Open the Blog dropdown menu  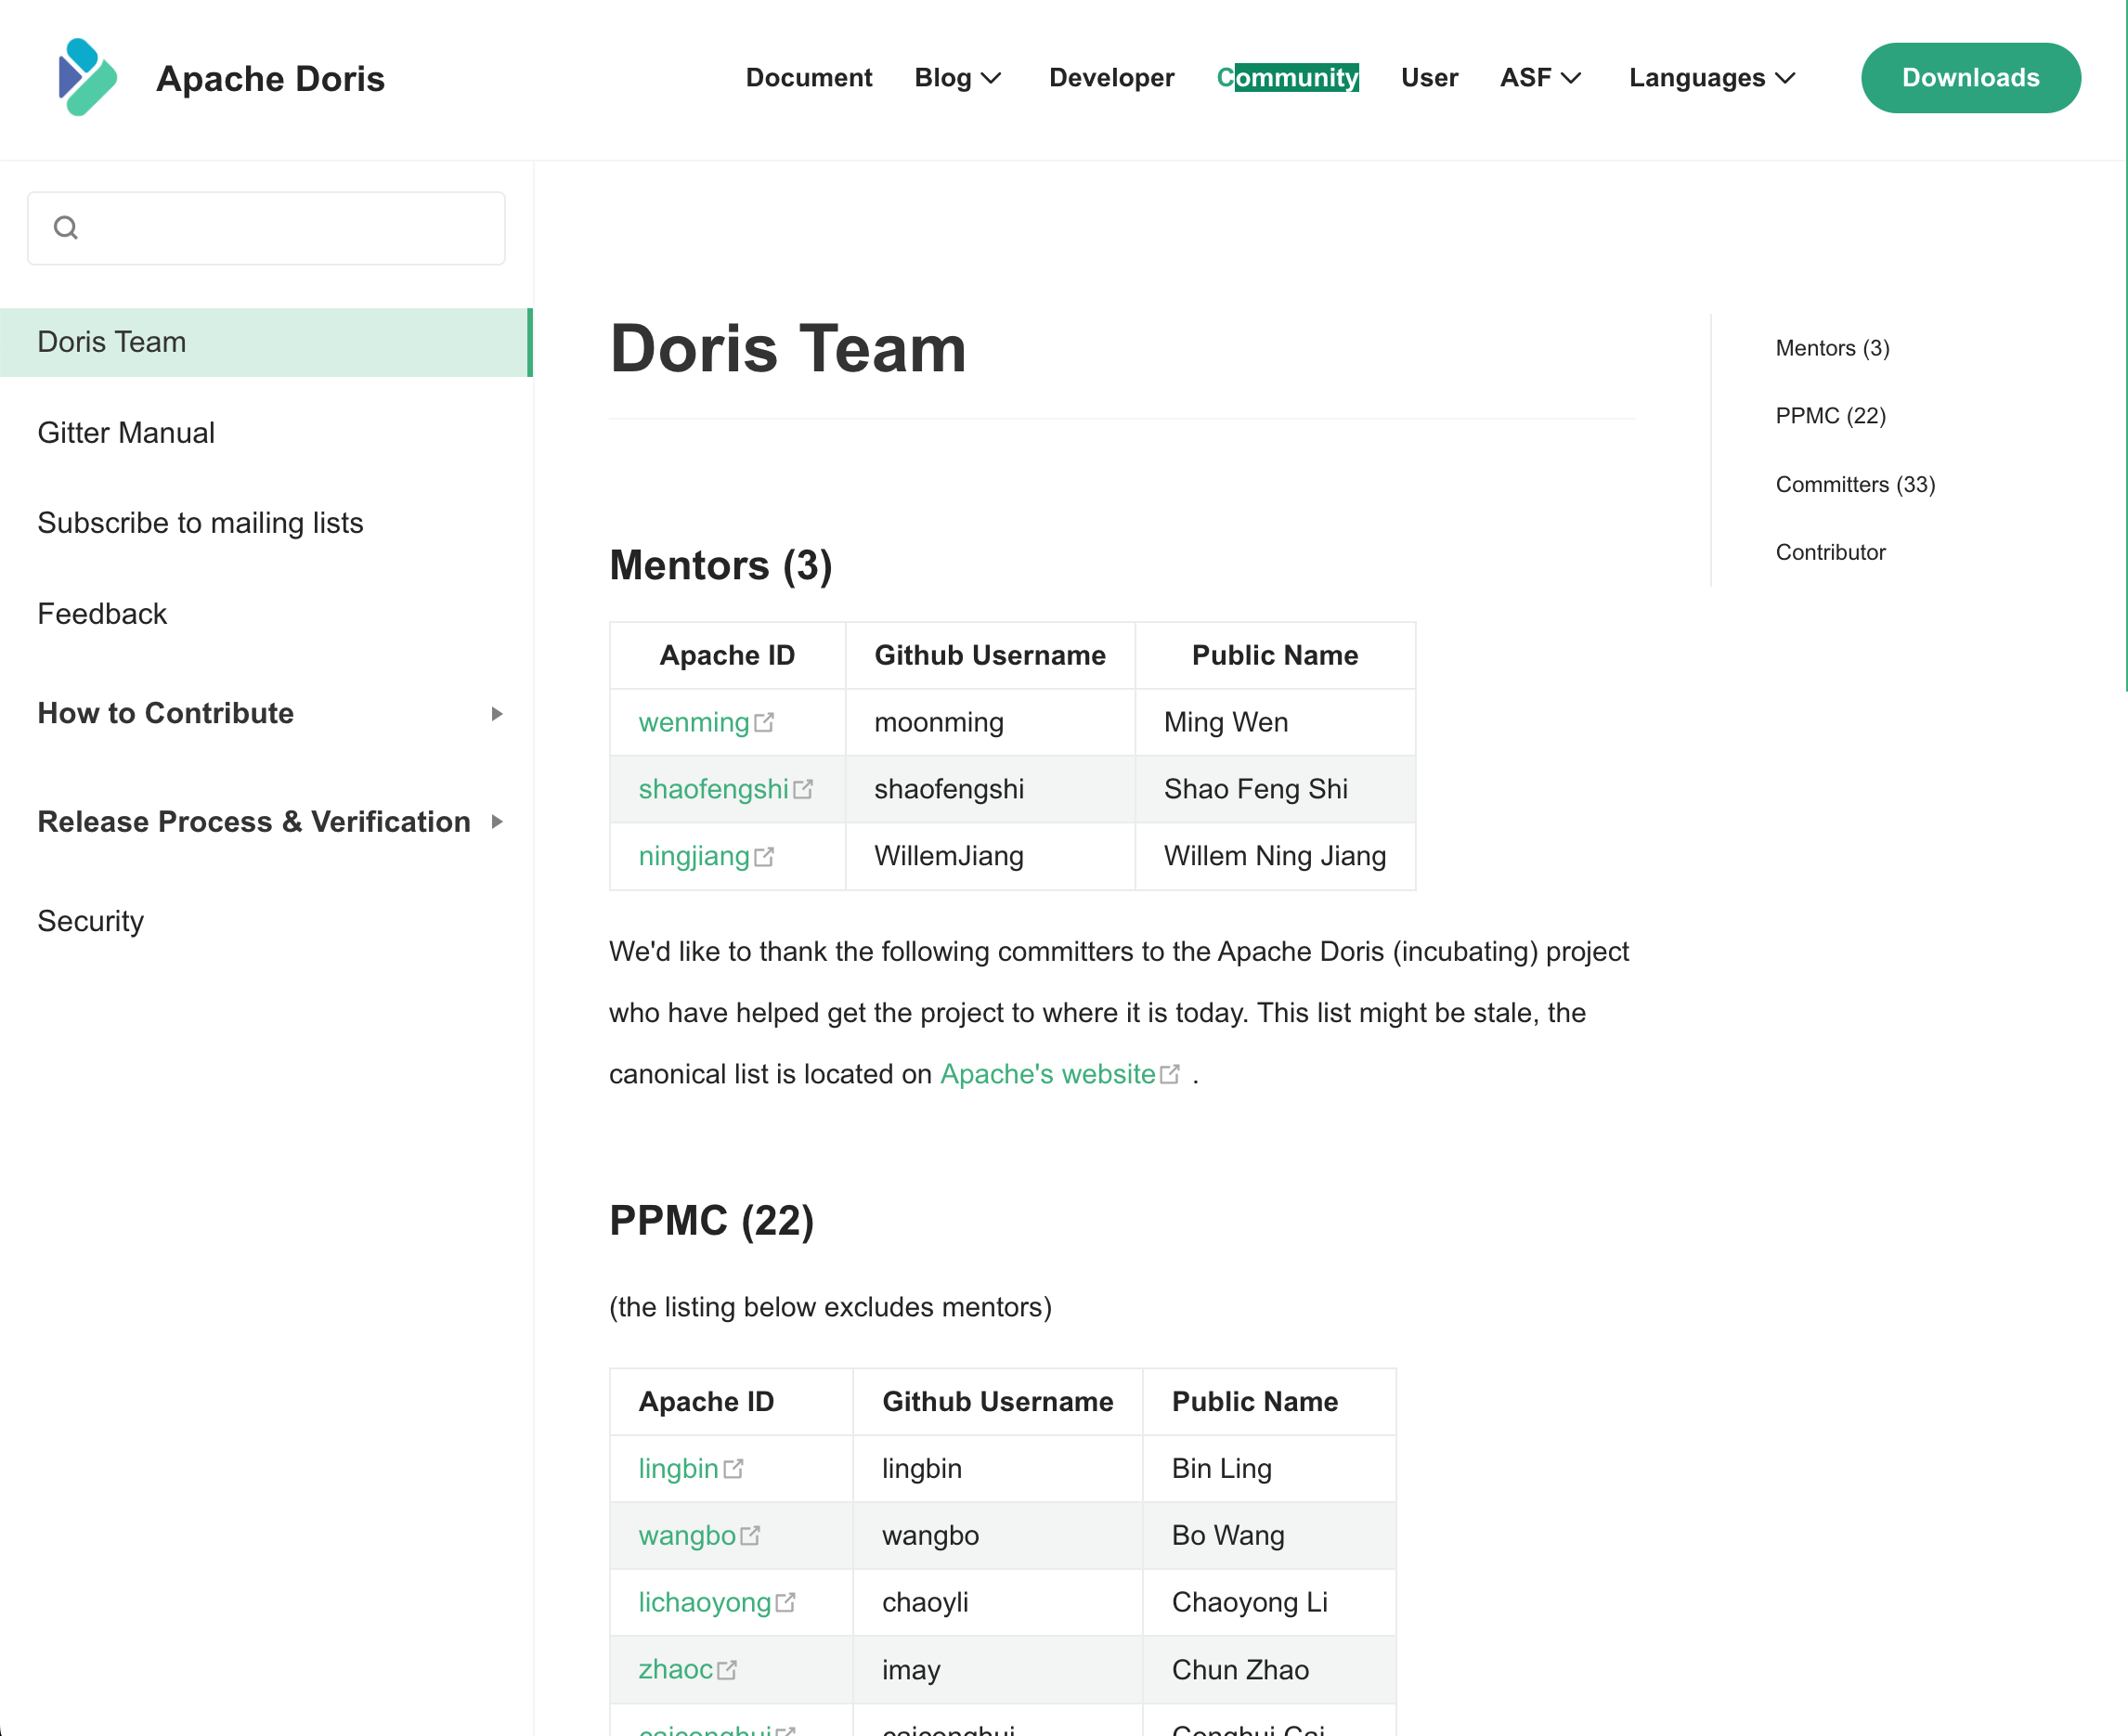[x=958, y=77]
